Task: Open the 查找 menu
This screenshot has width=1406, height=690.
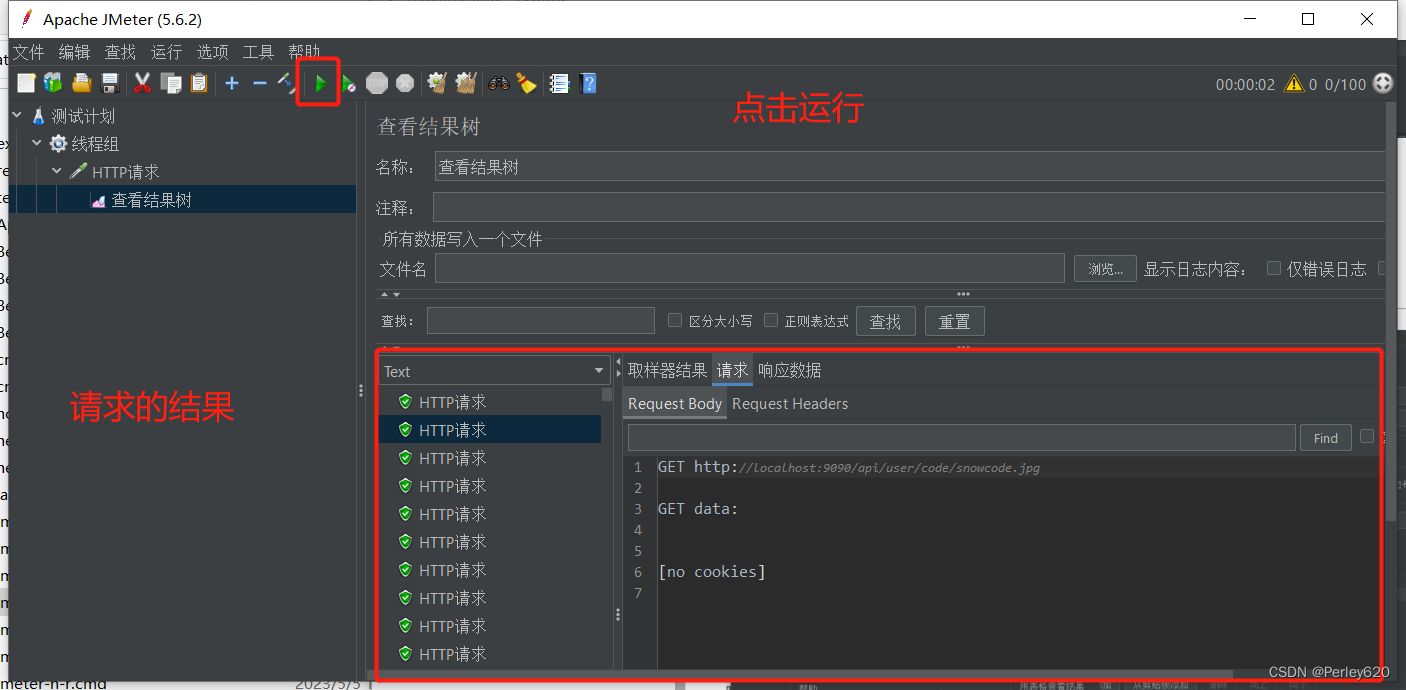Action: click(121, 52)
